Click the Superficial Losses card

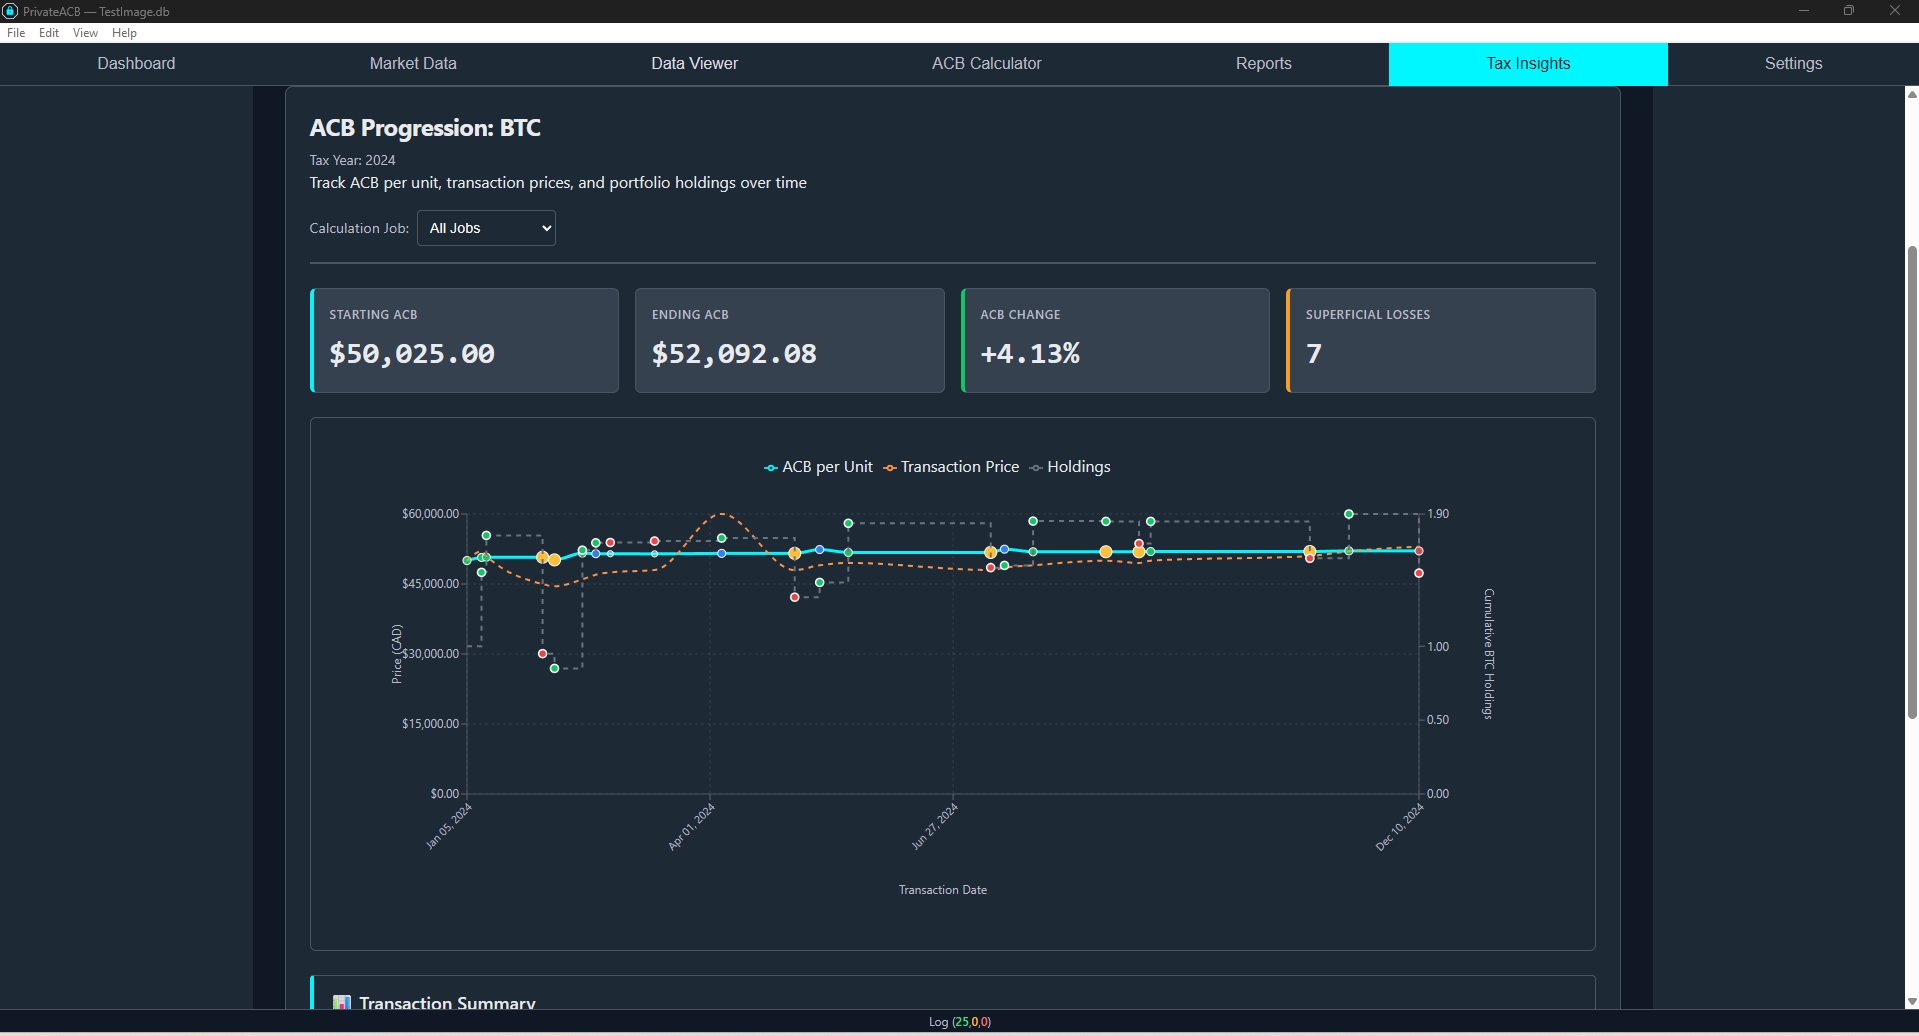pos(1440,341)
